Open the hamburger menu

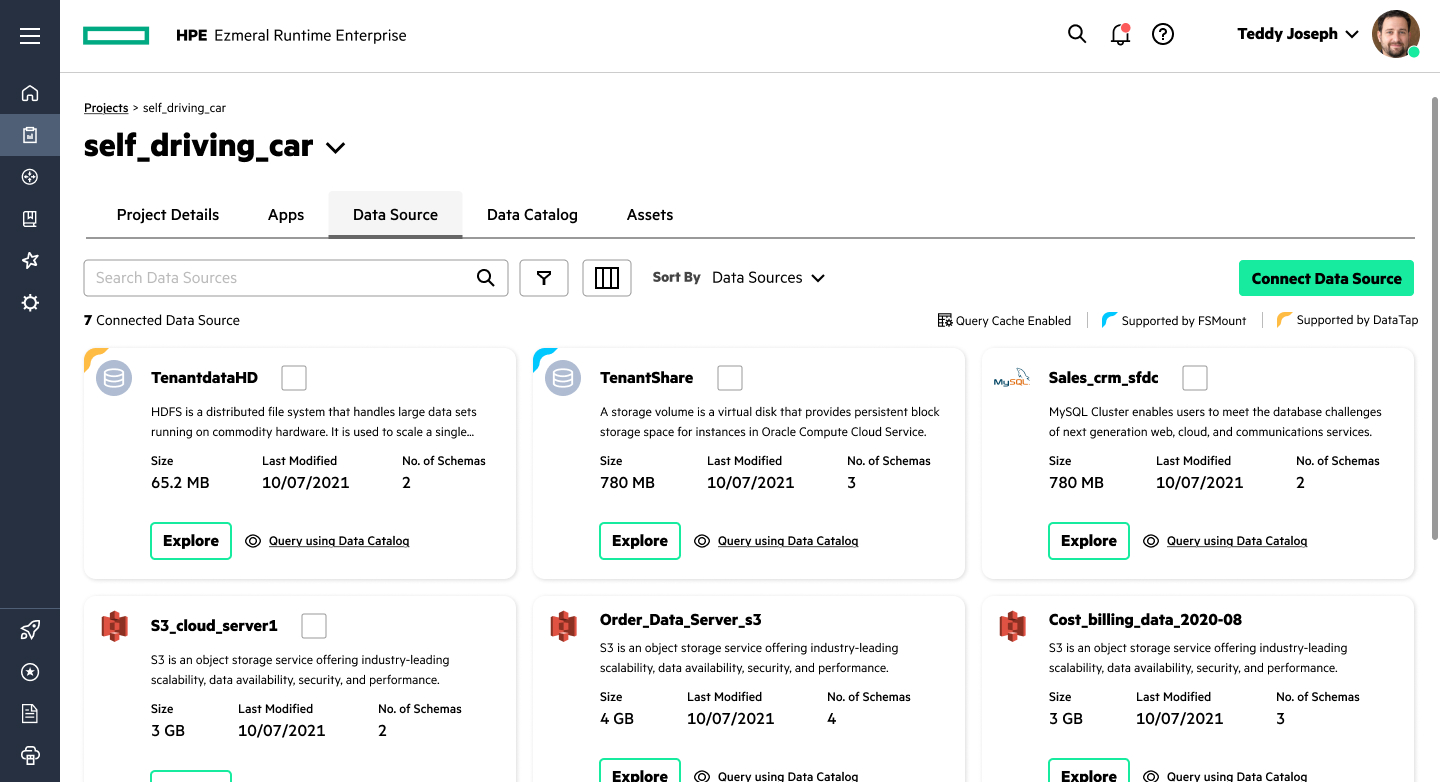30,36
